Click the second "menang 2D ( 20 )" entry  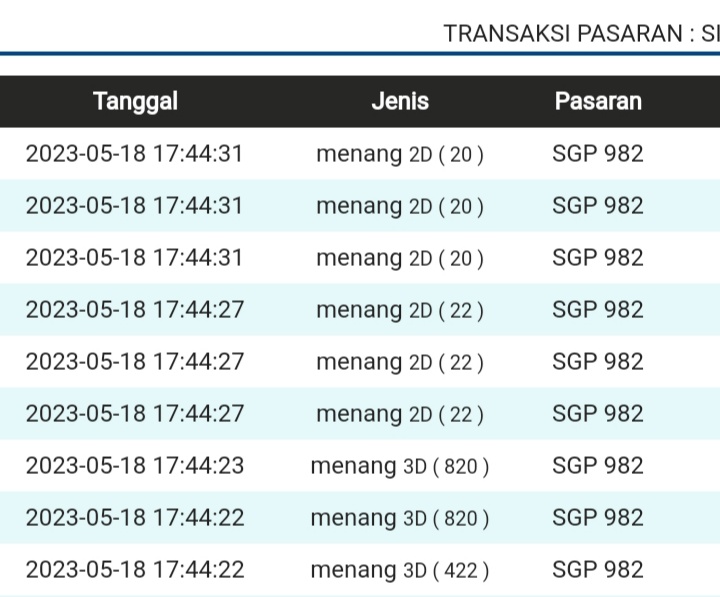(x=400, y=206)
